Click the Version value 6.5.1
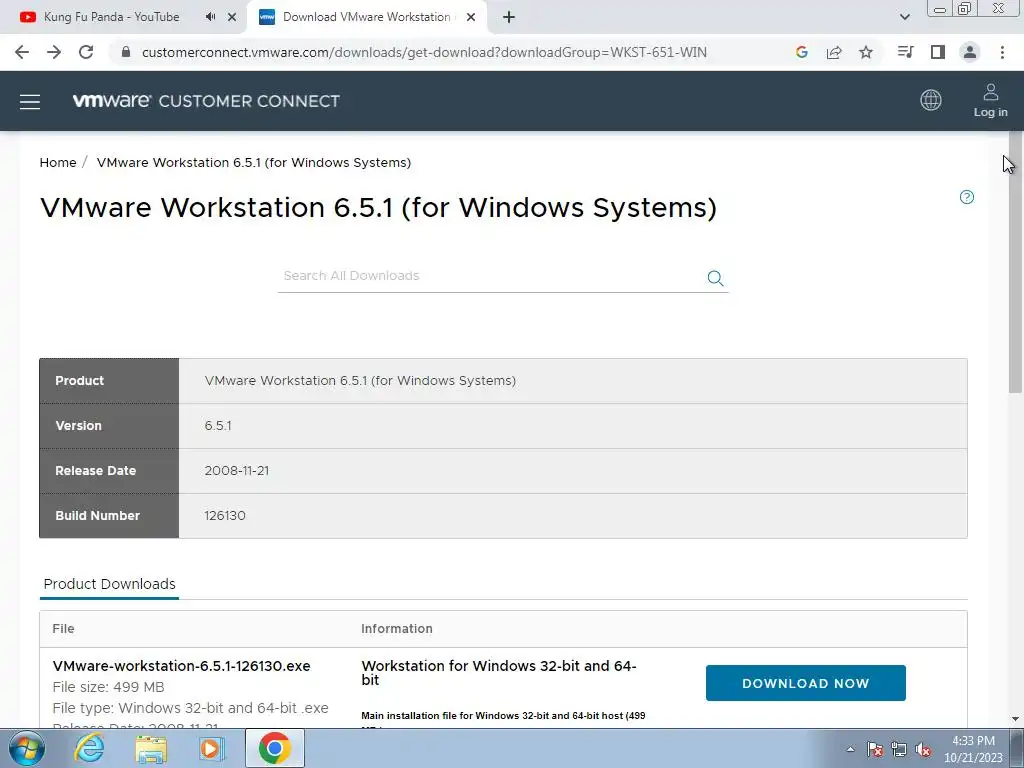This screenshot has width=1024, height=768. 218,426
